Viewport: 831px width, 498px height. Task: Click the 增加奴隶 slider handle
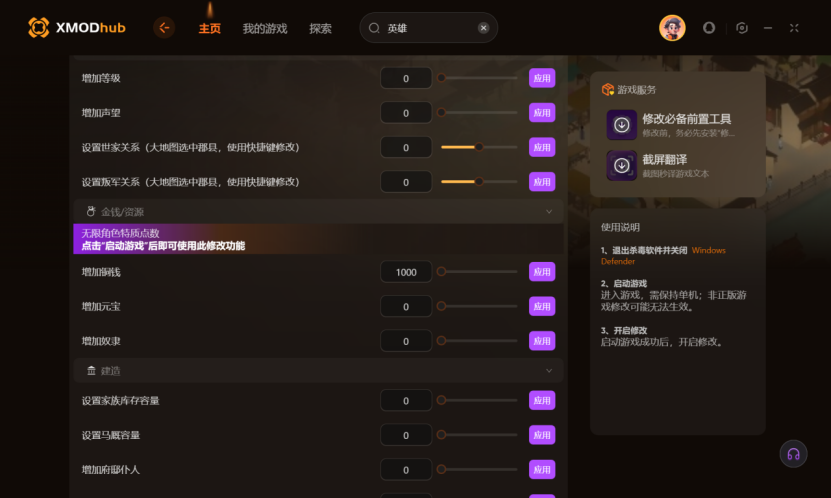click(x=441, y=341)
